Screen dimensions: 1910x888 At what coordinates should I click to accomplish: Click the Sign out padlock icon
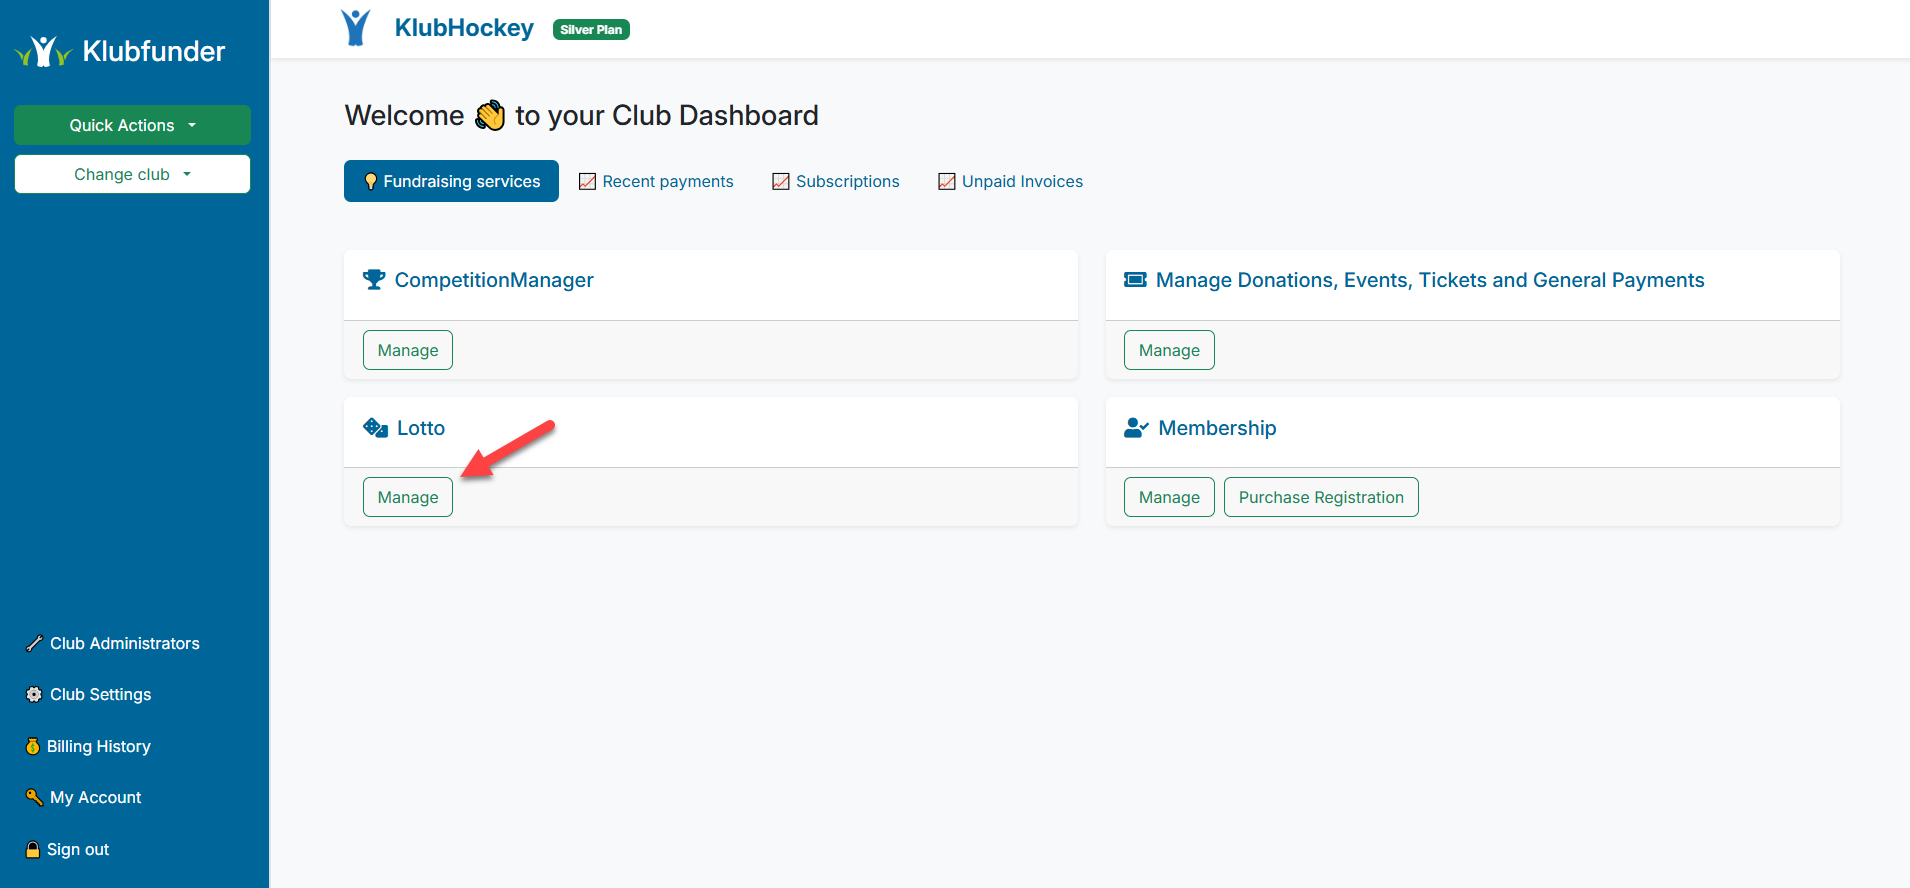pyautogui.click(x=33, y=850)
